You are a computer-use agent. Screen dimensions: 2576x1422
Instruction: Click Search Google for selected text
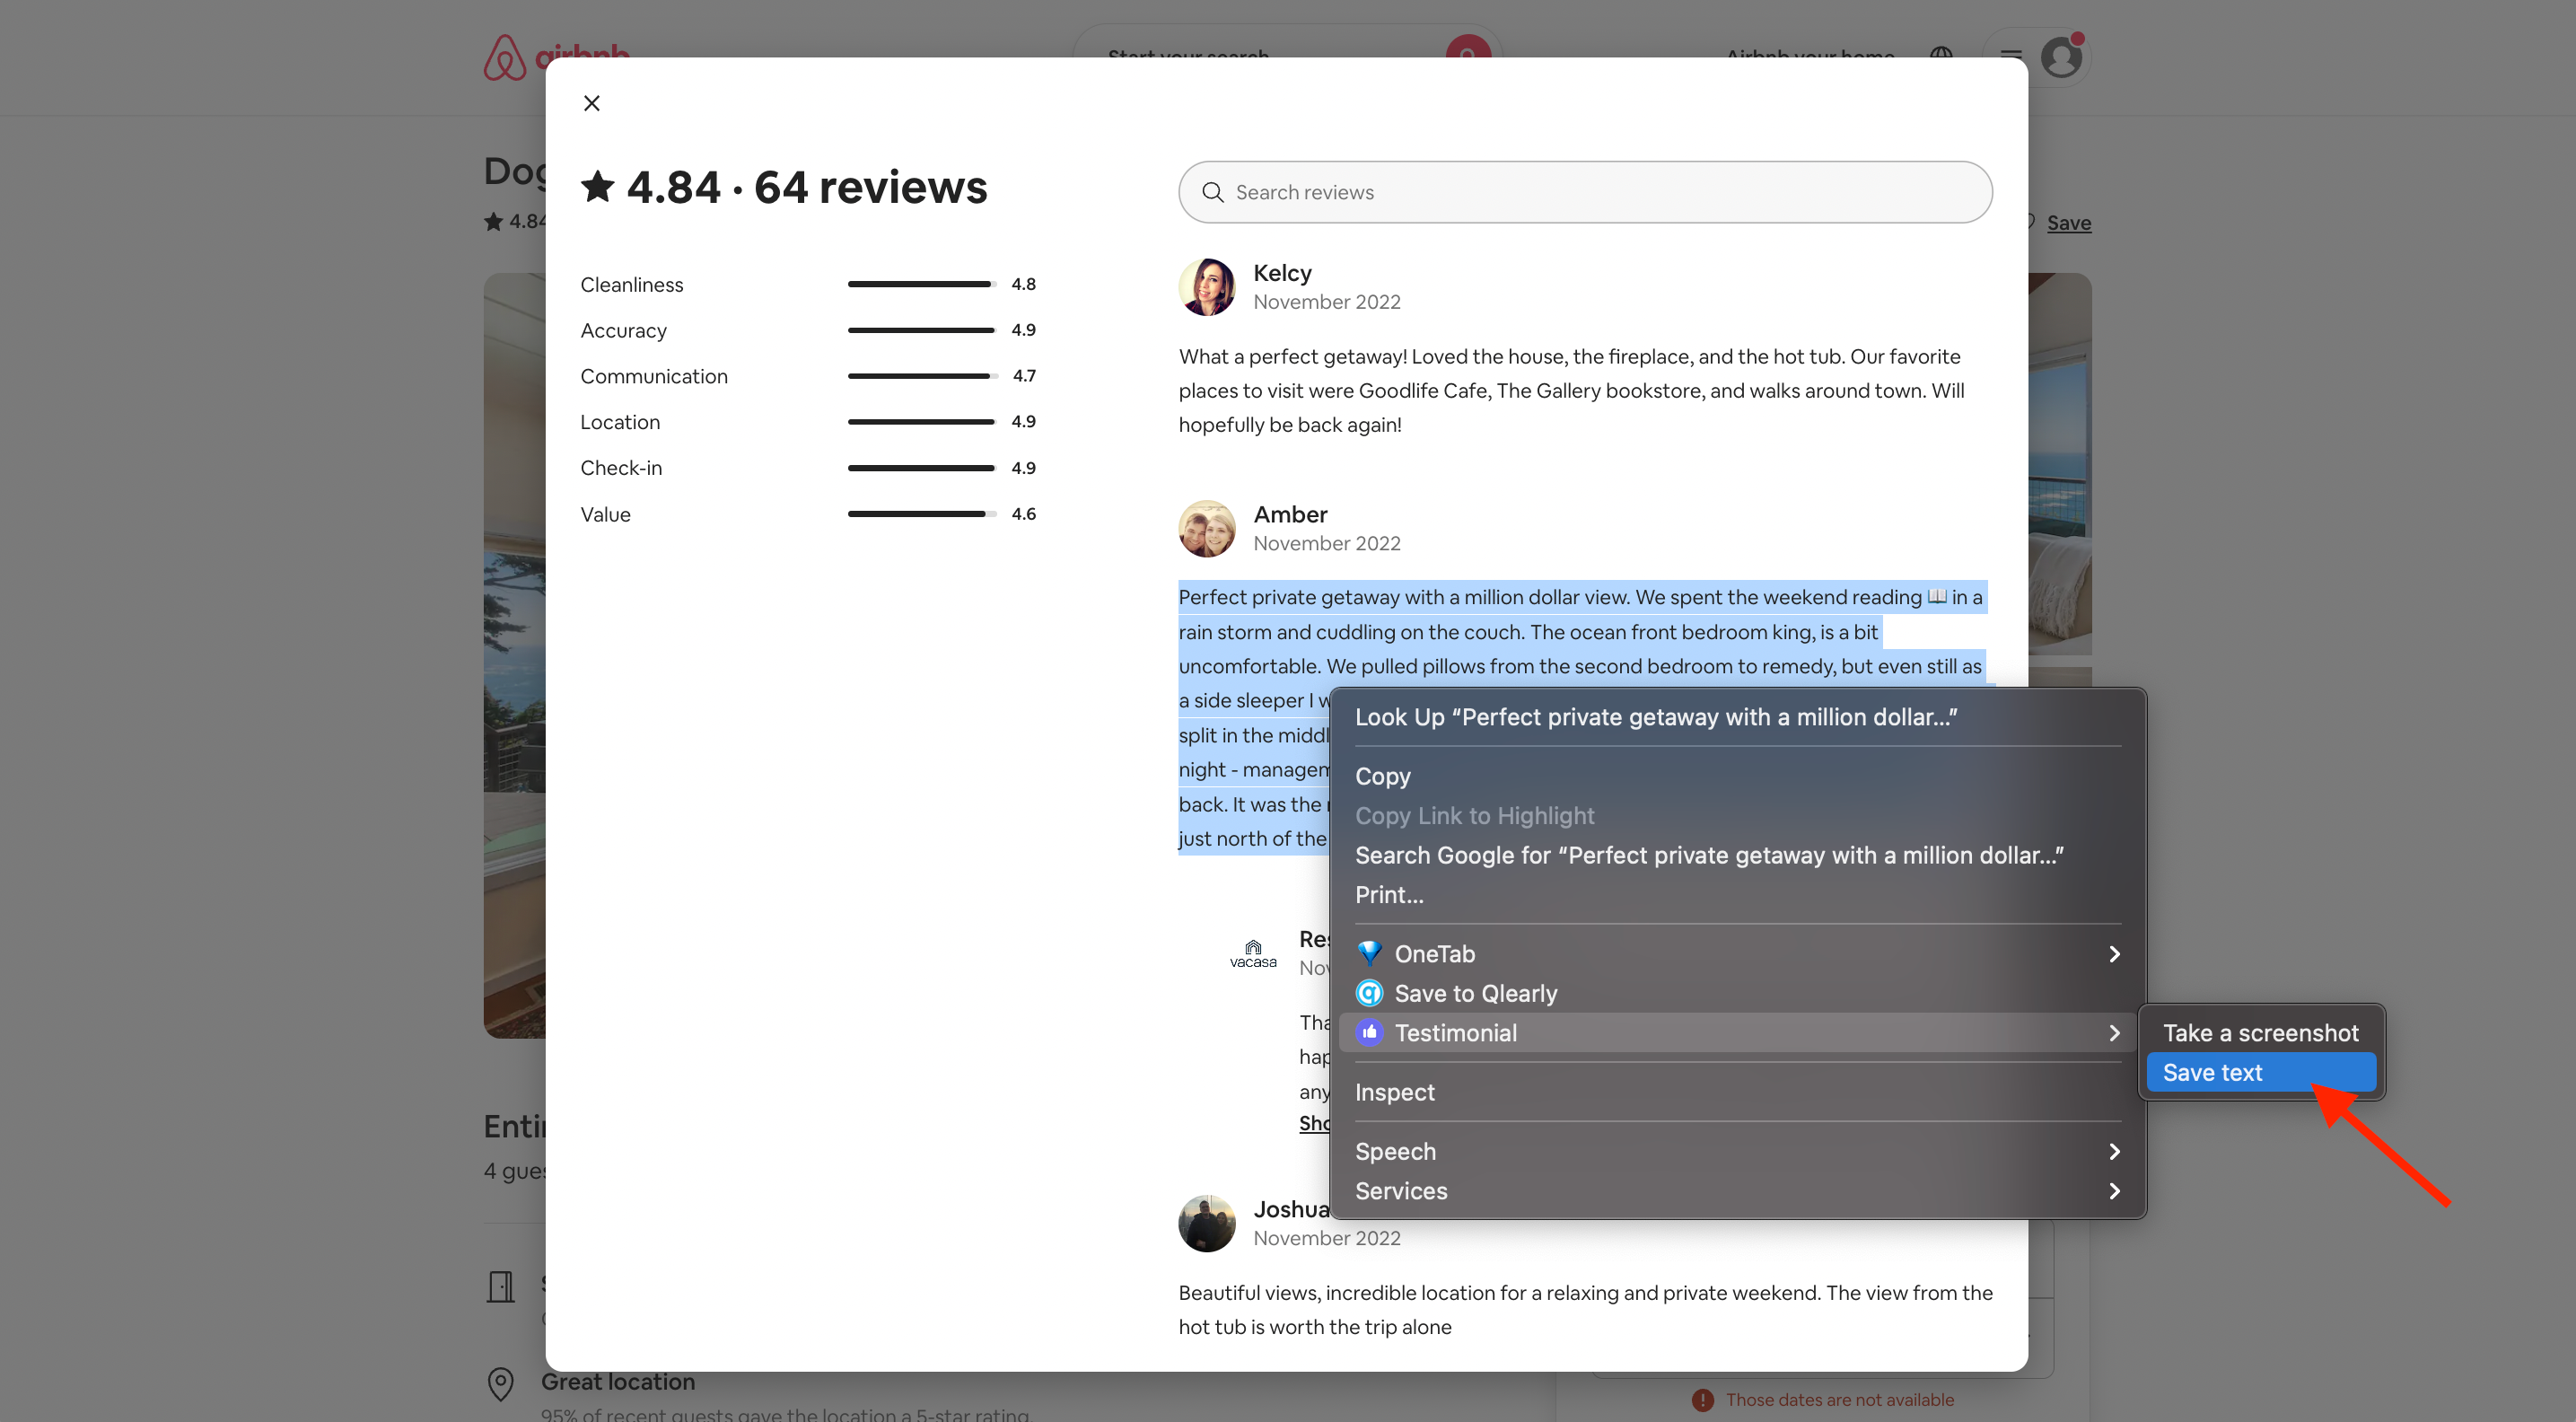(1708, 855)
